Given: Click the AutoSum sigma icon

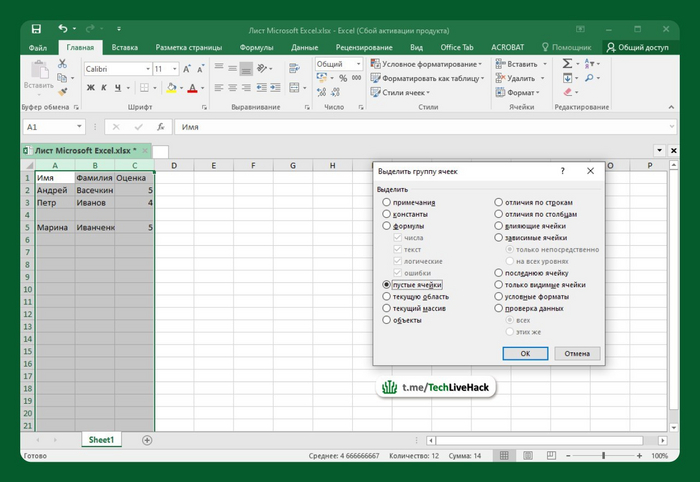Looking at the screenshot, I should 567,63.
